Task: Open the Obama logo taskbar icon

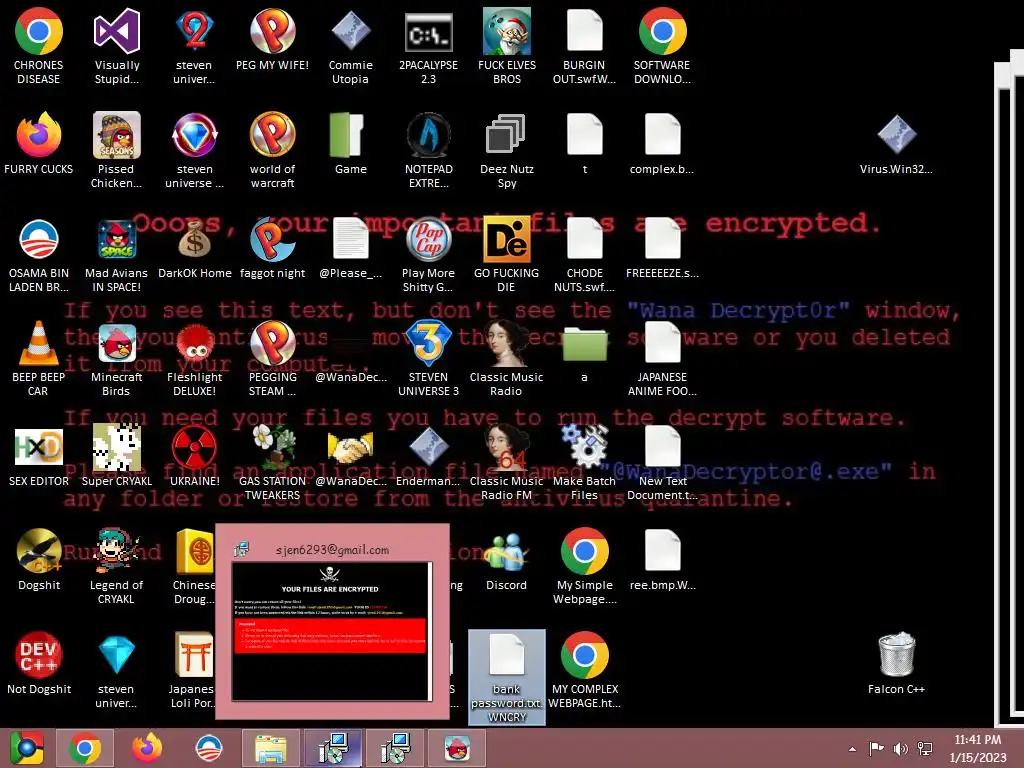Action: click(209, 748)
